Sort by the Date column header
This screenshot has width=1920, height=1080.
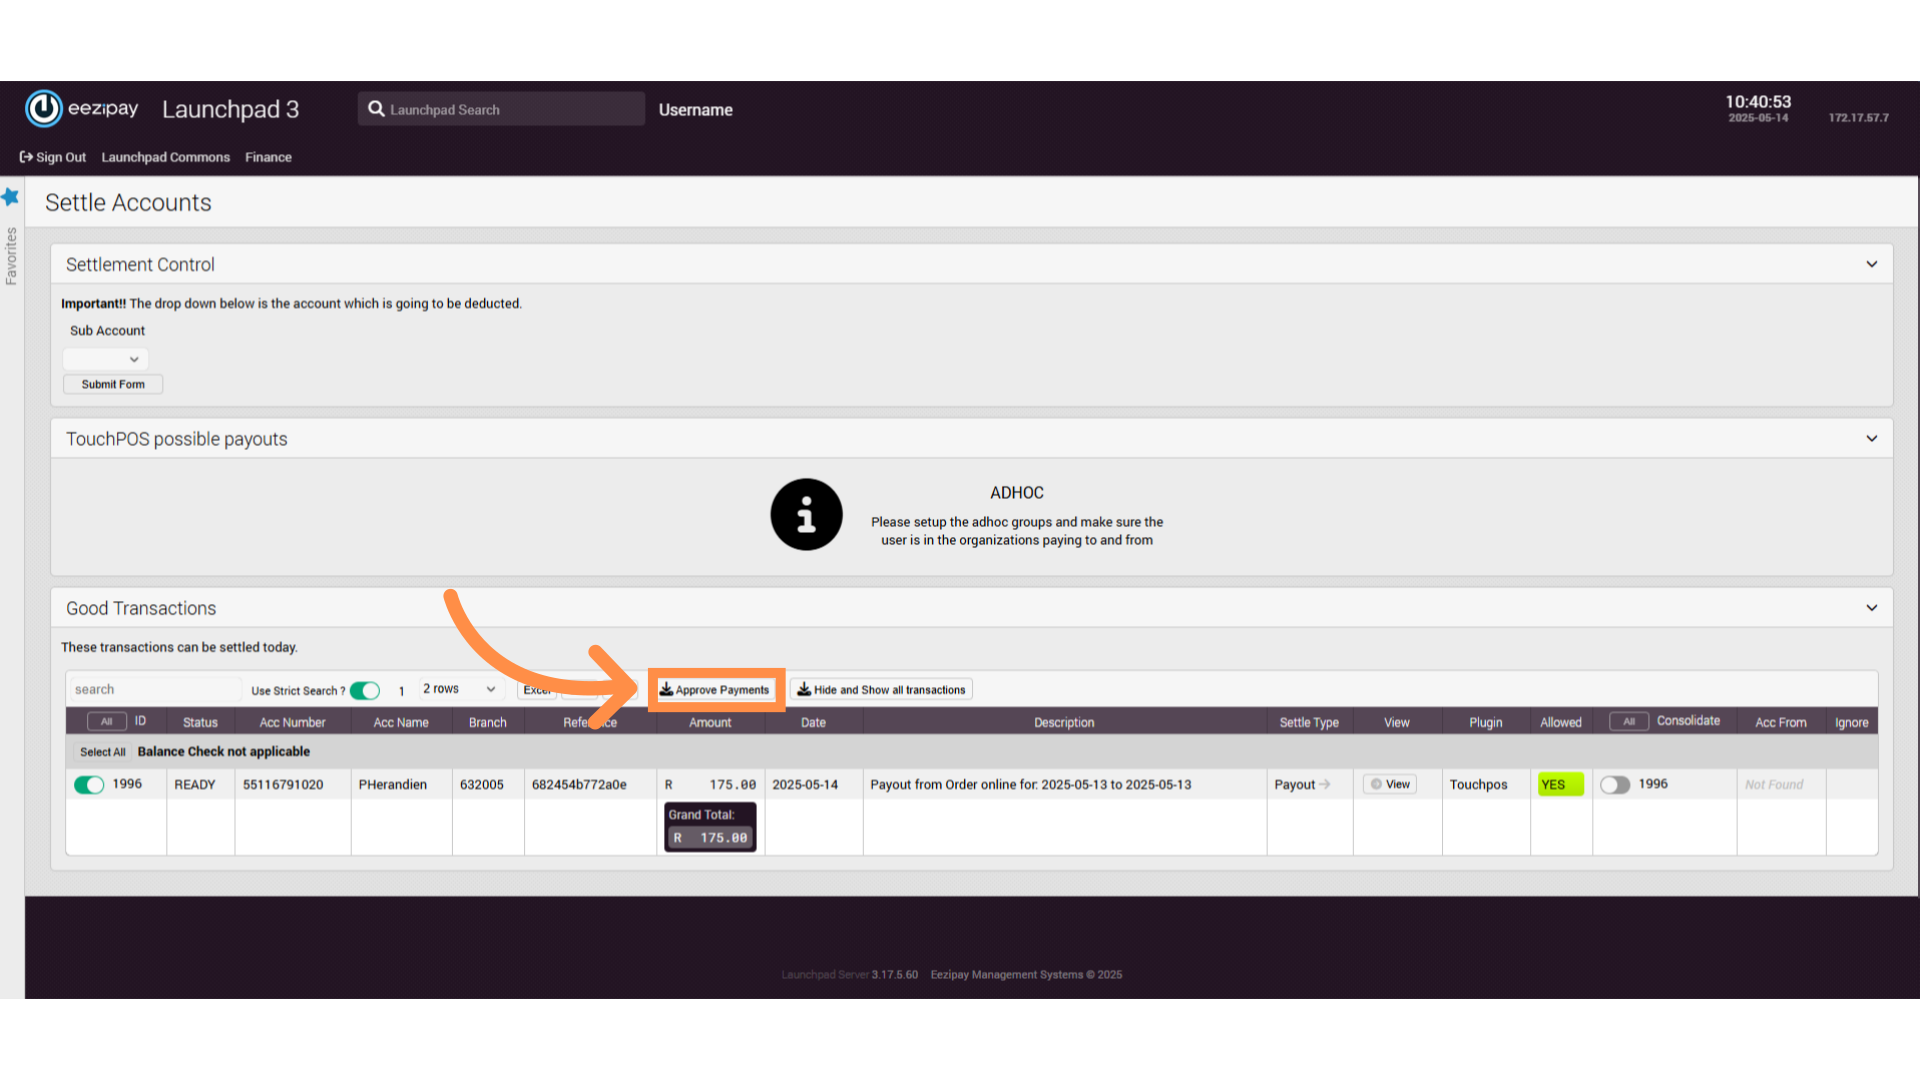[x=813, y=722]
